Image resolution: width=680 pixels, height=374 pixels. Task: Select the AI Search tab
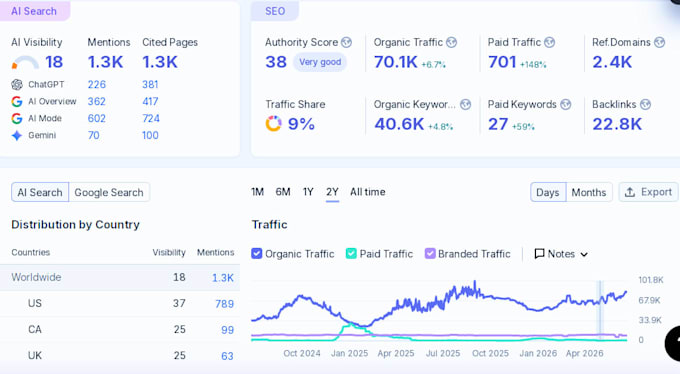coord(40,192)
